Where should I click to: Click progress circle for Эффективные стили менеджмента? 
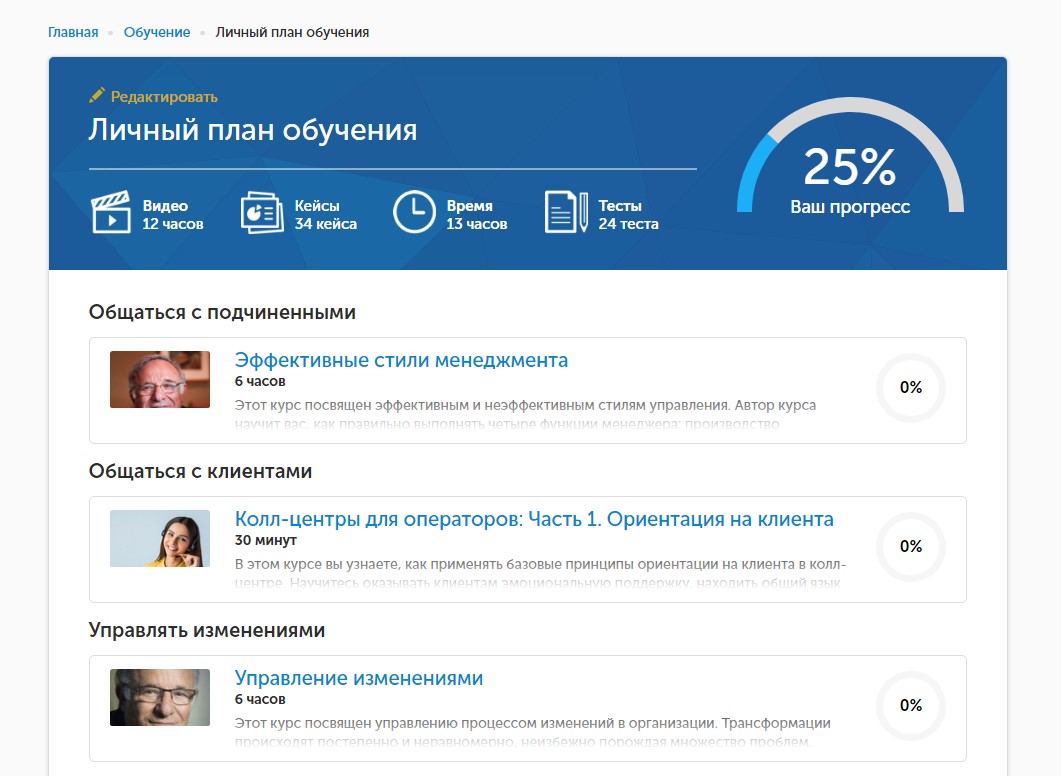pyautogui.click(x=911, y=388)
